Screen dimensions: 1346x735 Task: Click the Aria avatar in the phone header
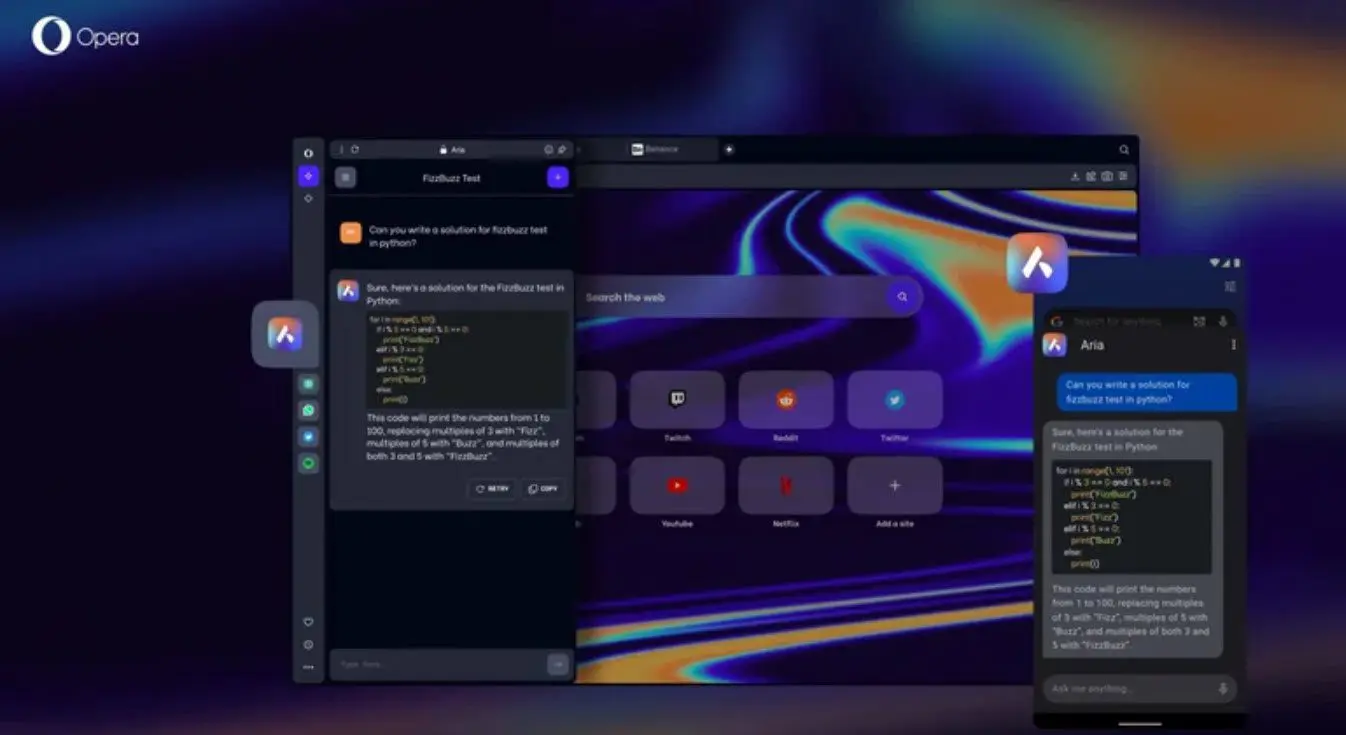(x=1054, y=345)
